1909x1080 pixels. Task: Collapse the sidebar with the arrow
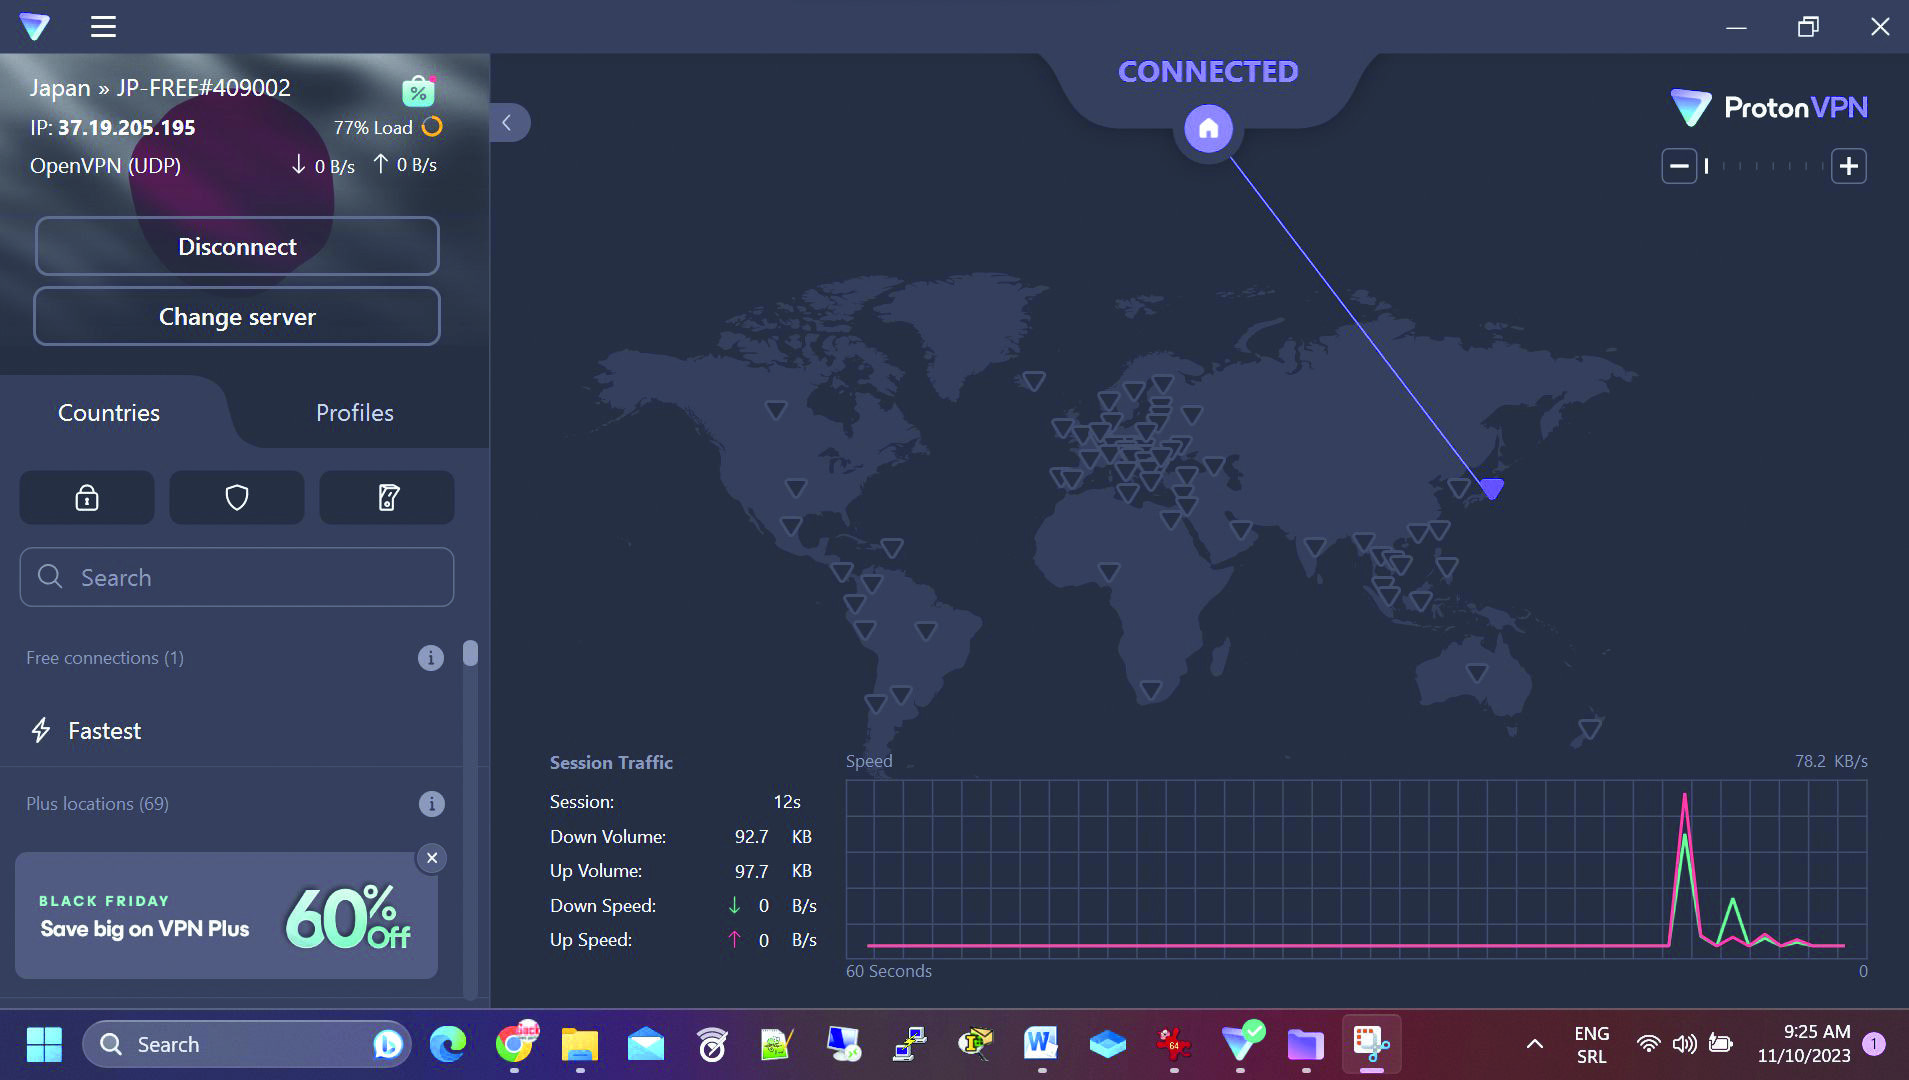[508, 123]
